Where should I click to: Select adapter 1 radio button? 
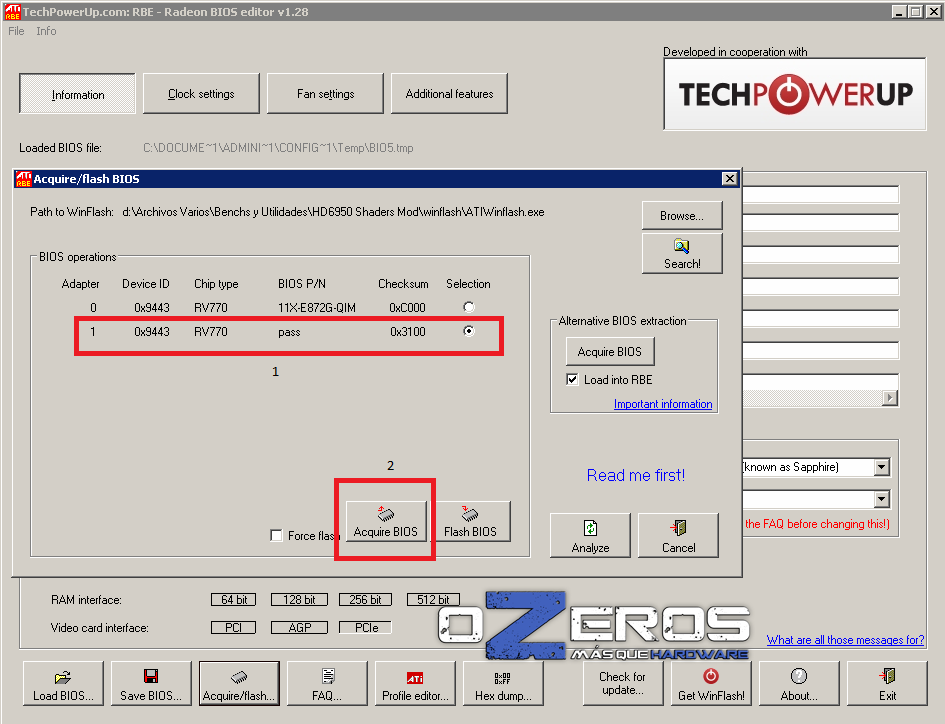click(469, 331)
